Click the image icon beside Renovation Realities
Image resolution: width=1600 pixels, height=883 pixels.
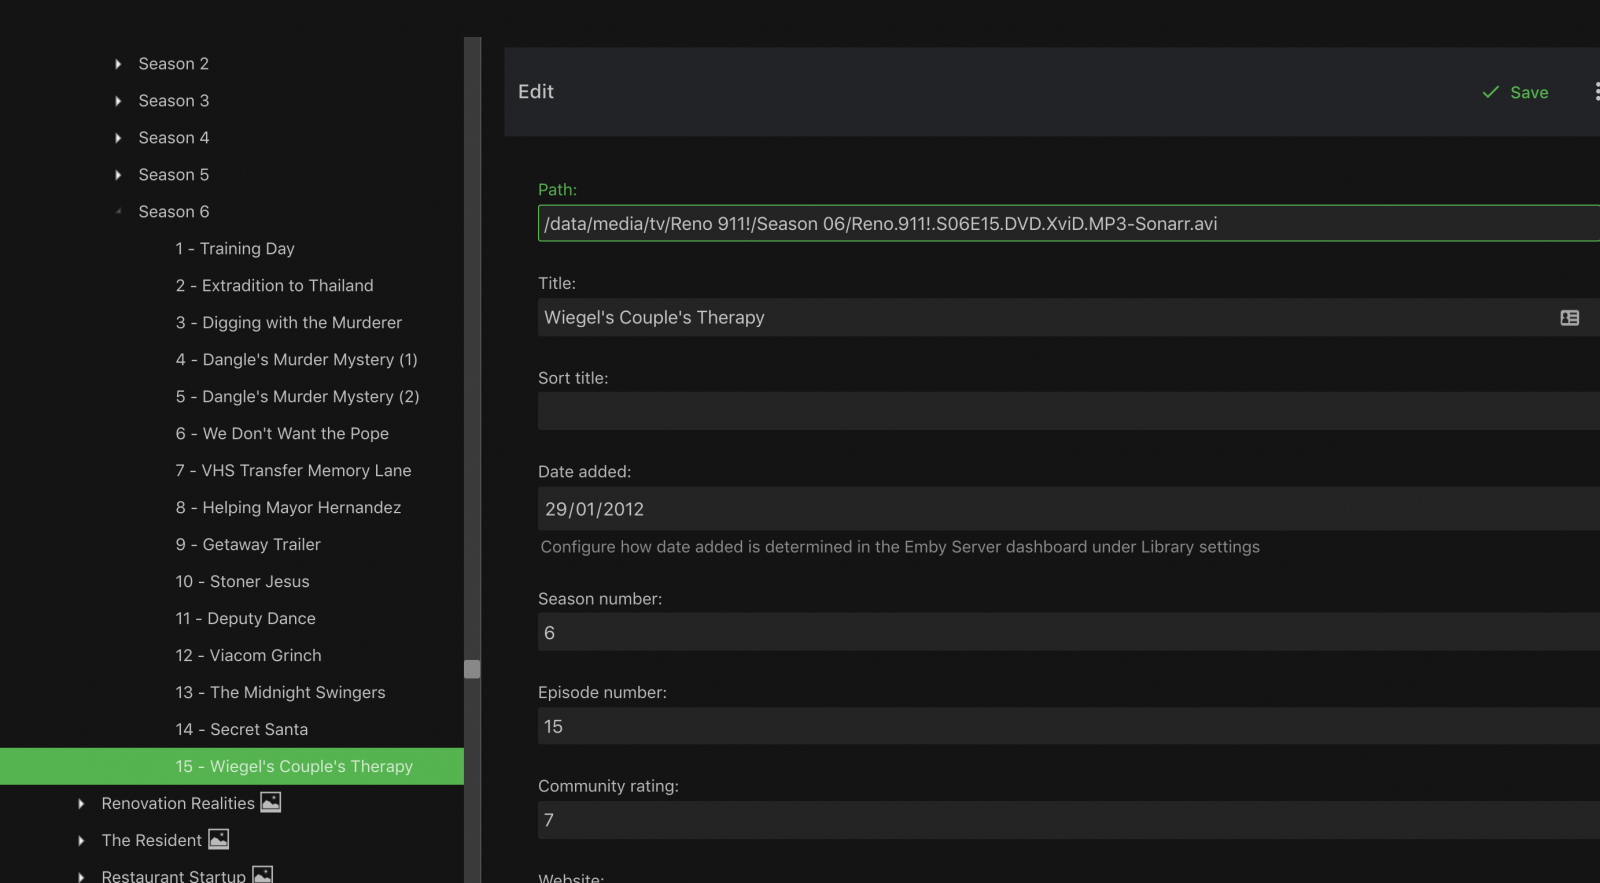(270, 802)
